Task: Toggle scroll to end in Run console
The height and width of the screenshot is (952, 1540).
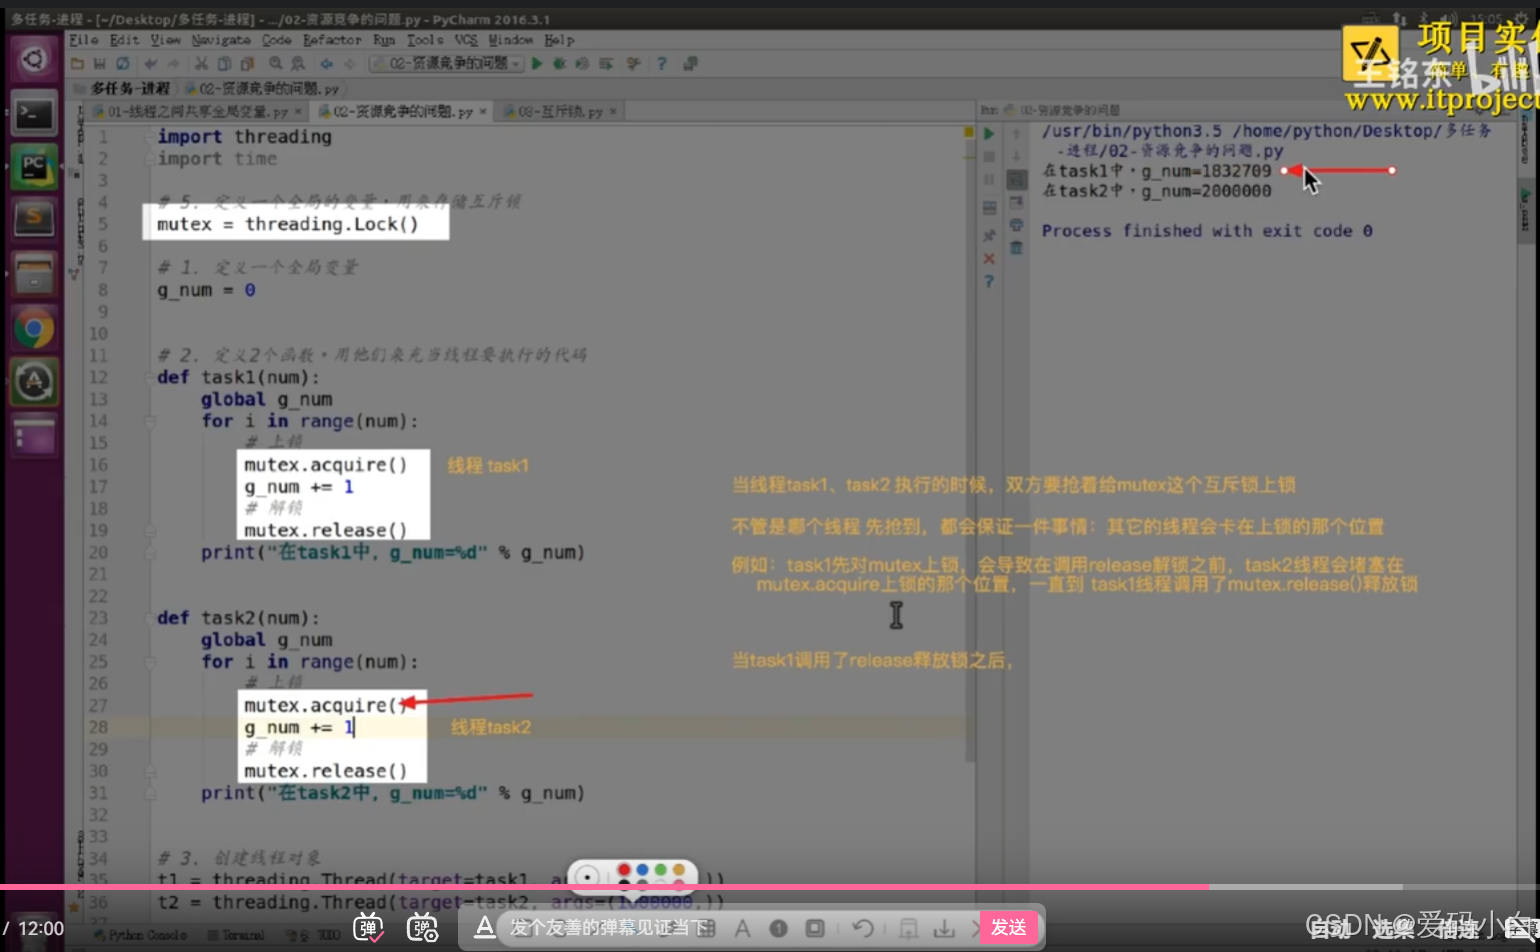Action: pos(1016,203)
